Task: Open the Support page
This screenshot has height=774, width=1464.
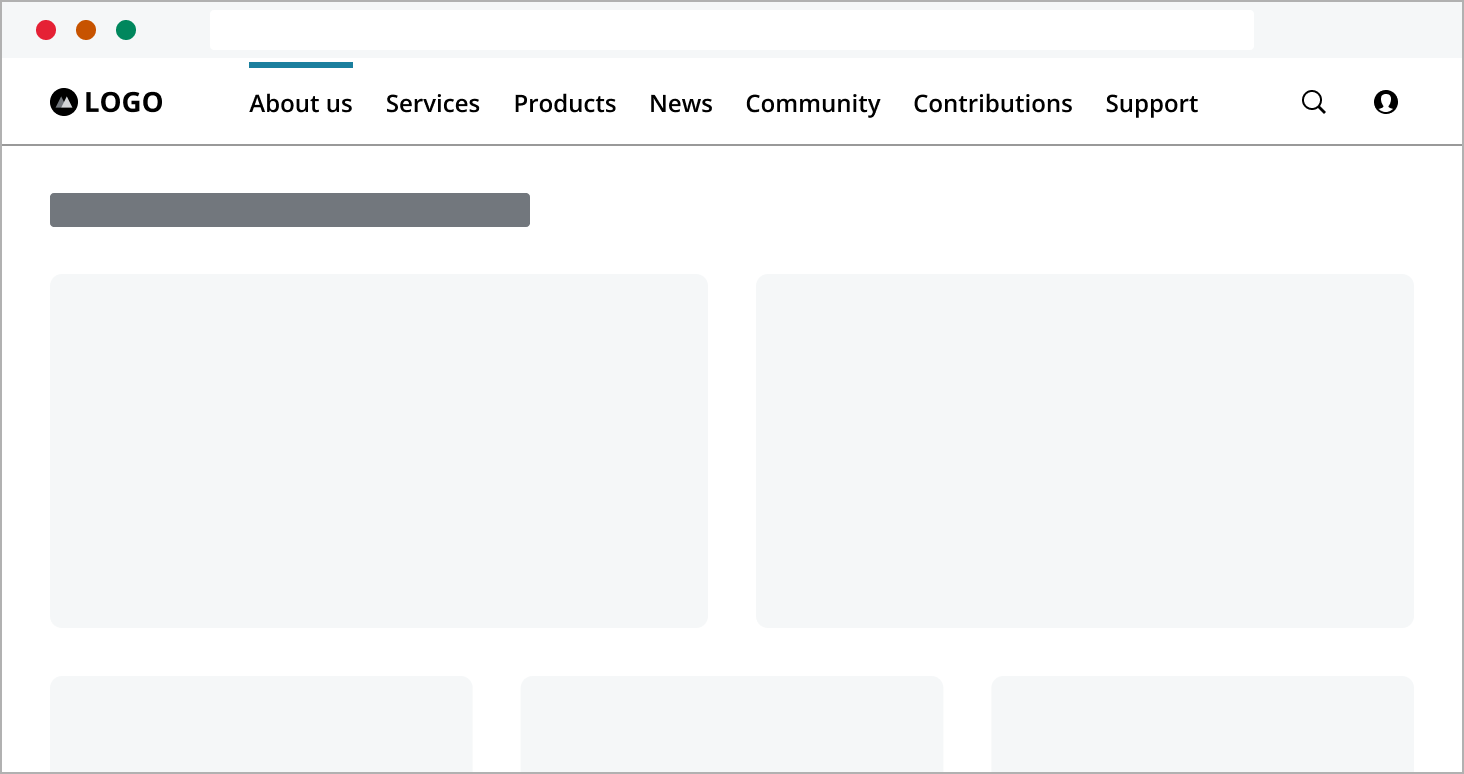Action: 1151,103
